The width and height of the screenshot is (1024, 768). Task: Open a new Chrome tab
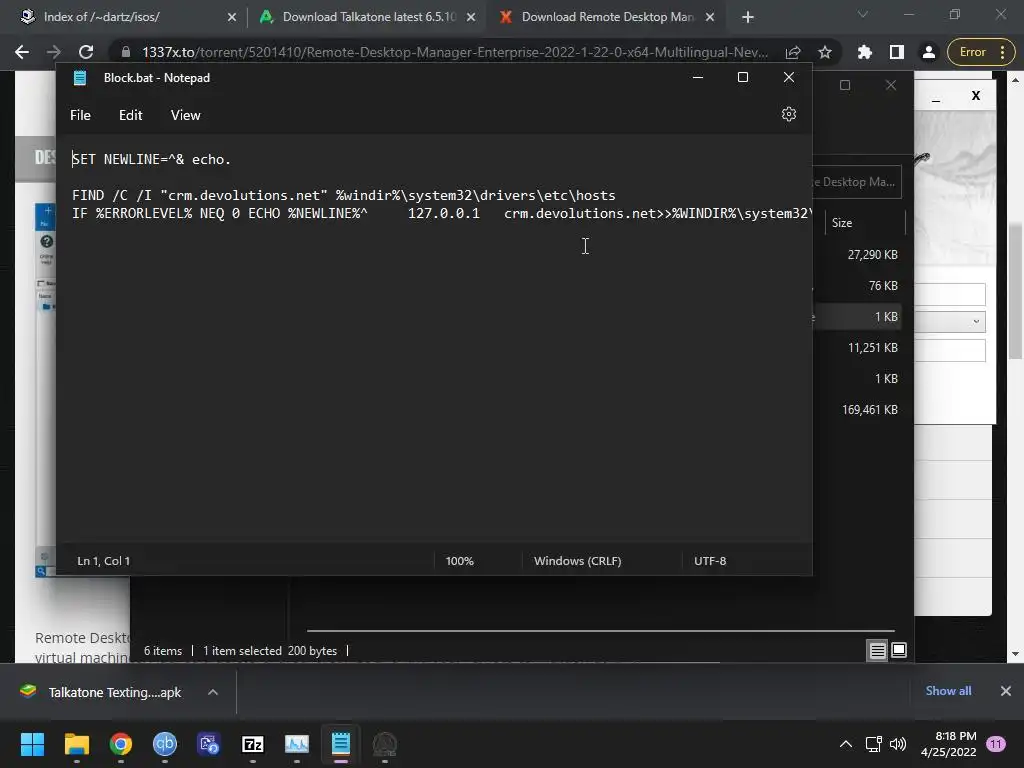748,18
